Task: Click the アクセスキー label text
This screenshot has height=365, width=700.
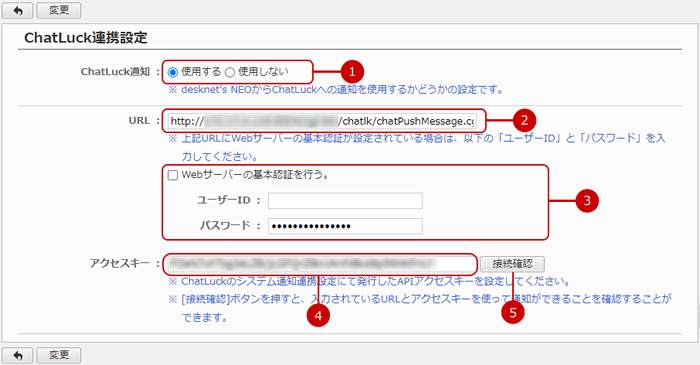Action: (120, 264)
